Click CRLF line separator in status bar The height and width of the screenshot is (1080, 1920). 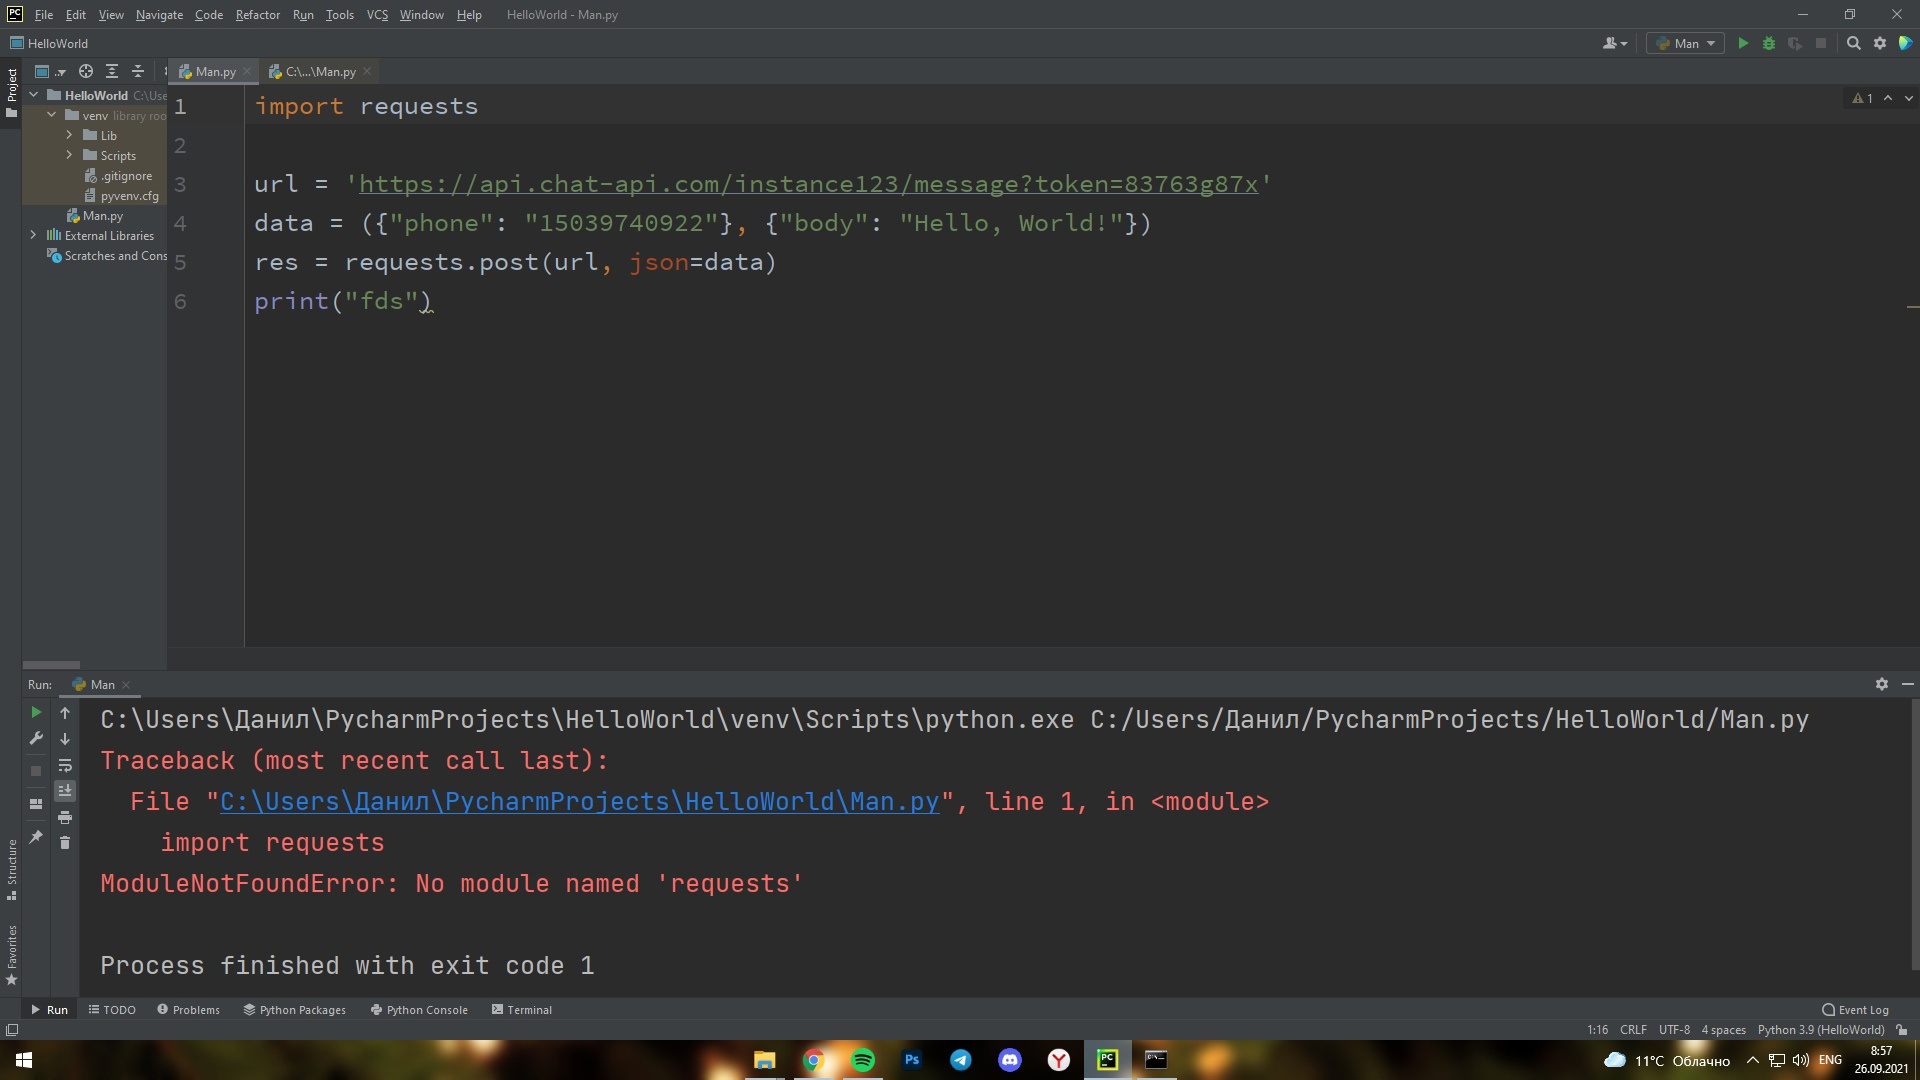pos(1633,1029)
